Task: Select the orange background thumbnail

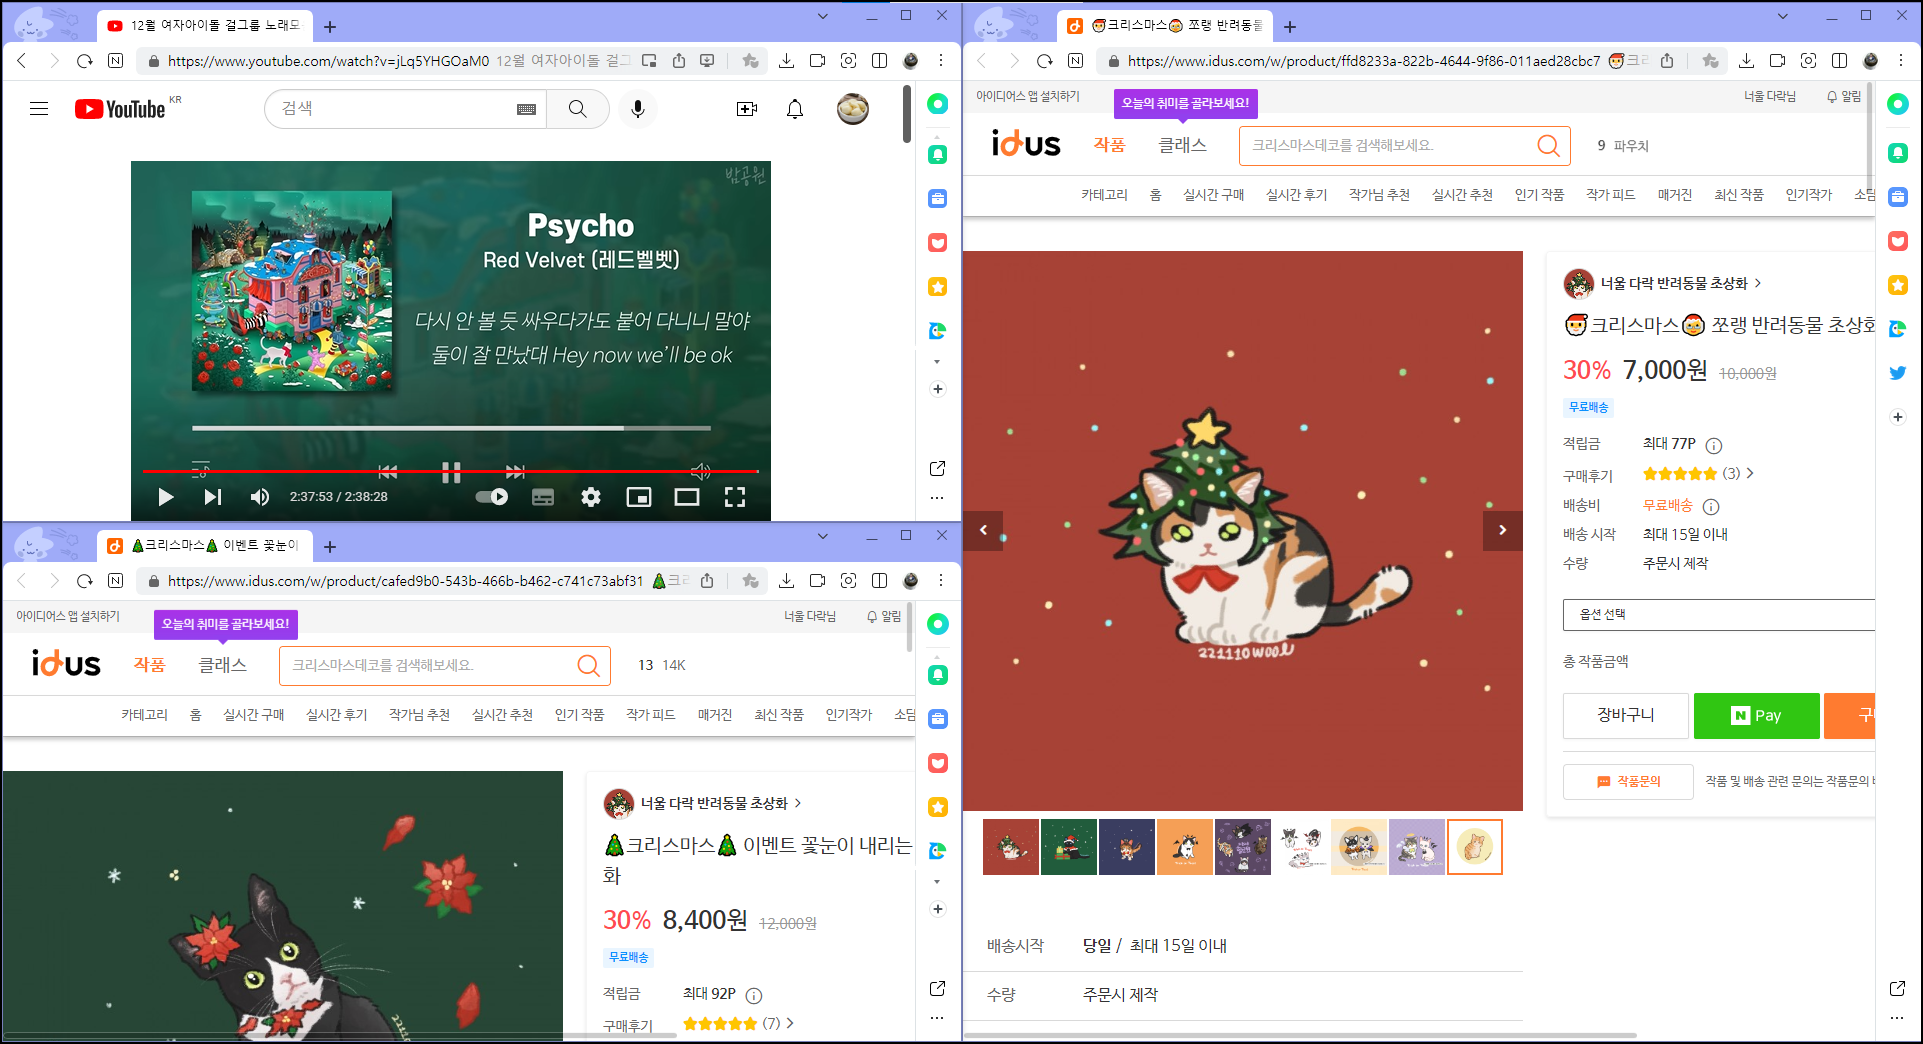Action: pyautogui.click(x=1185, y=847)
